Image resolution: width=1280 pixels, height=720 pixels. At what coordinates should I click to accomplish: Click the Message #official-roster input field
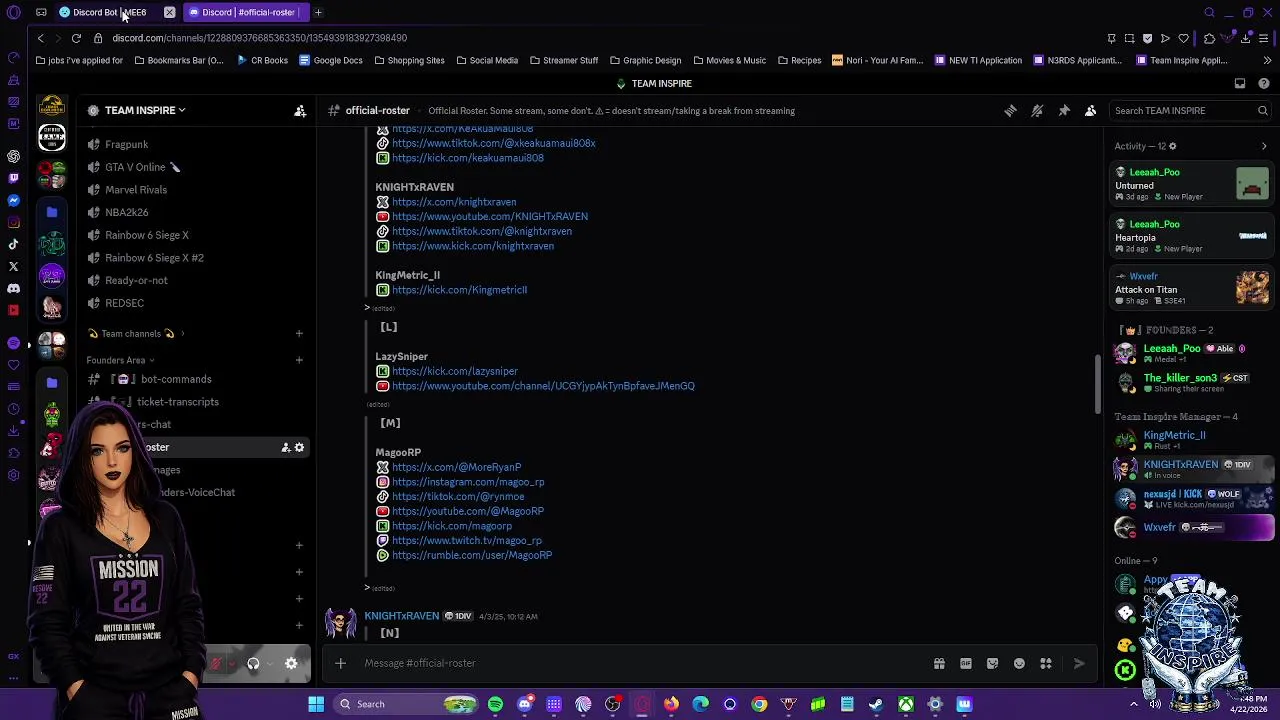(640, 663)
